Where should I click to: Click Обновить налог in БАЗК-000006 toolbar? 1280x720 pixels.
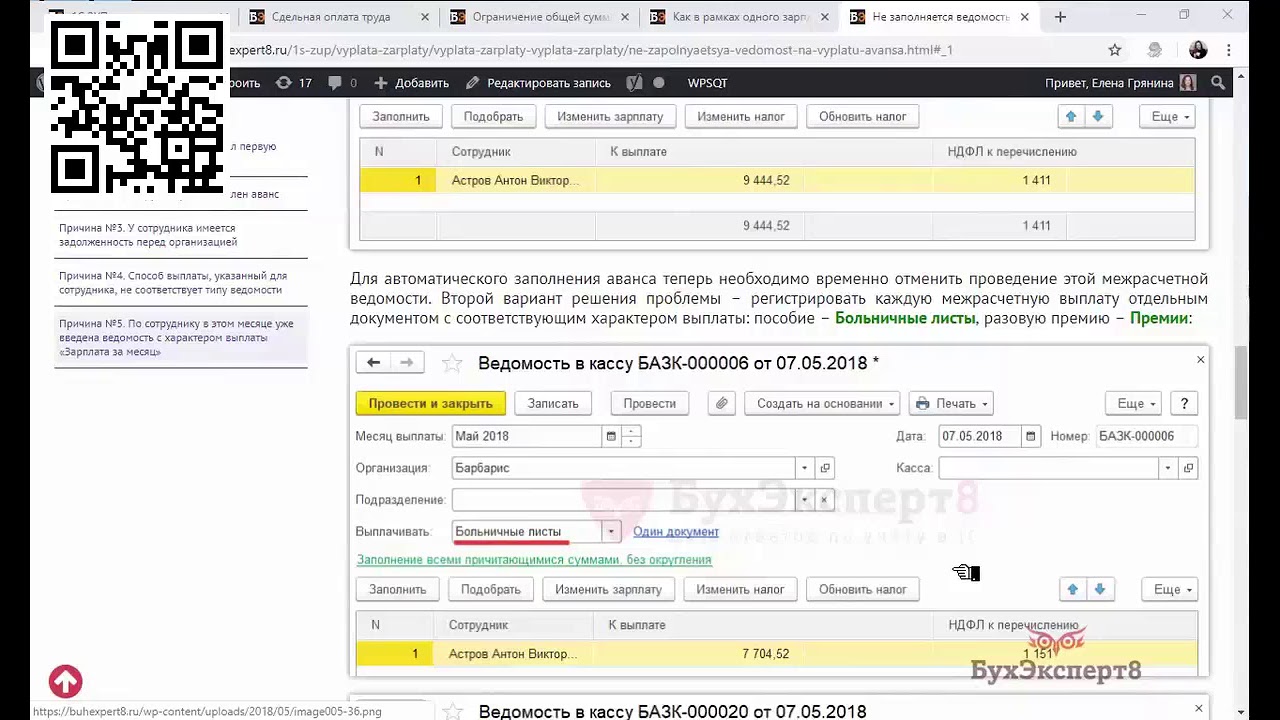coord(863,589)
